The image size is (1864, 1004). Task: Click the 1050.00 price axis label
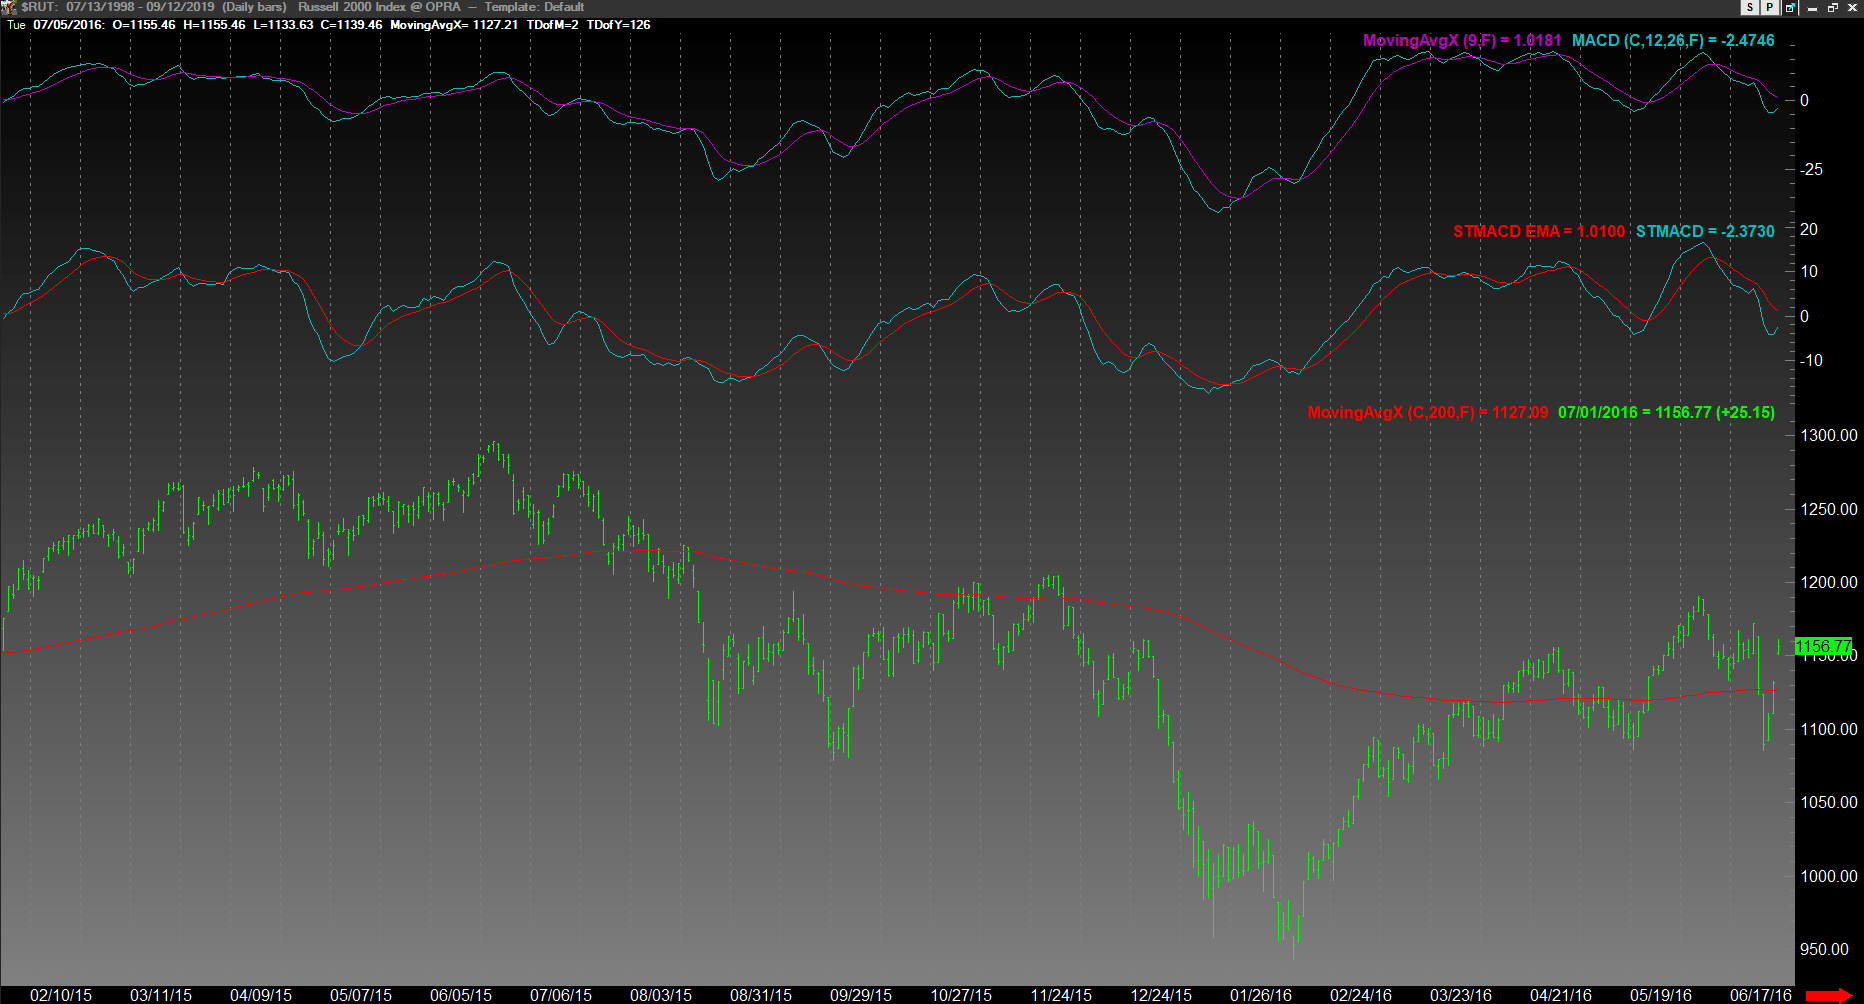click(1828, 802)
